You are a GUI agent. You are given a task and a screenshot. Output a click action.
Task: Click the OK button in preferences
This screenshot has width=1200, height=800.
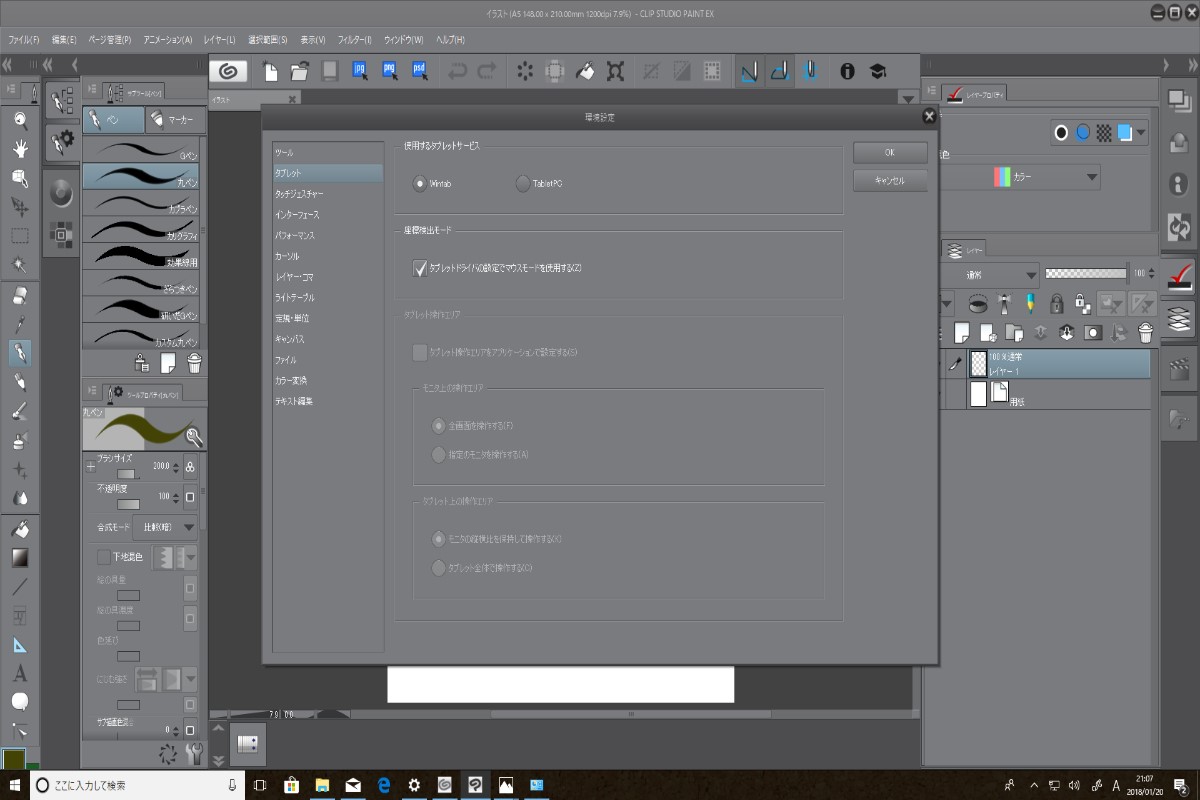(890, 153)
